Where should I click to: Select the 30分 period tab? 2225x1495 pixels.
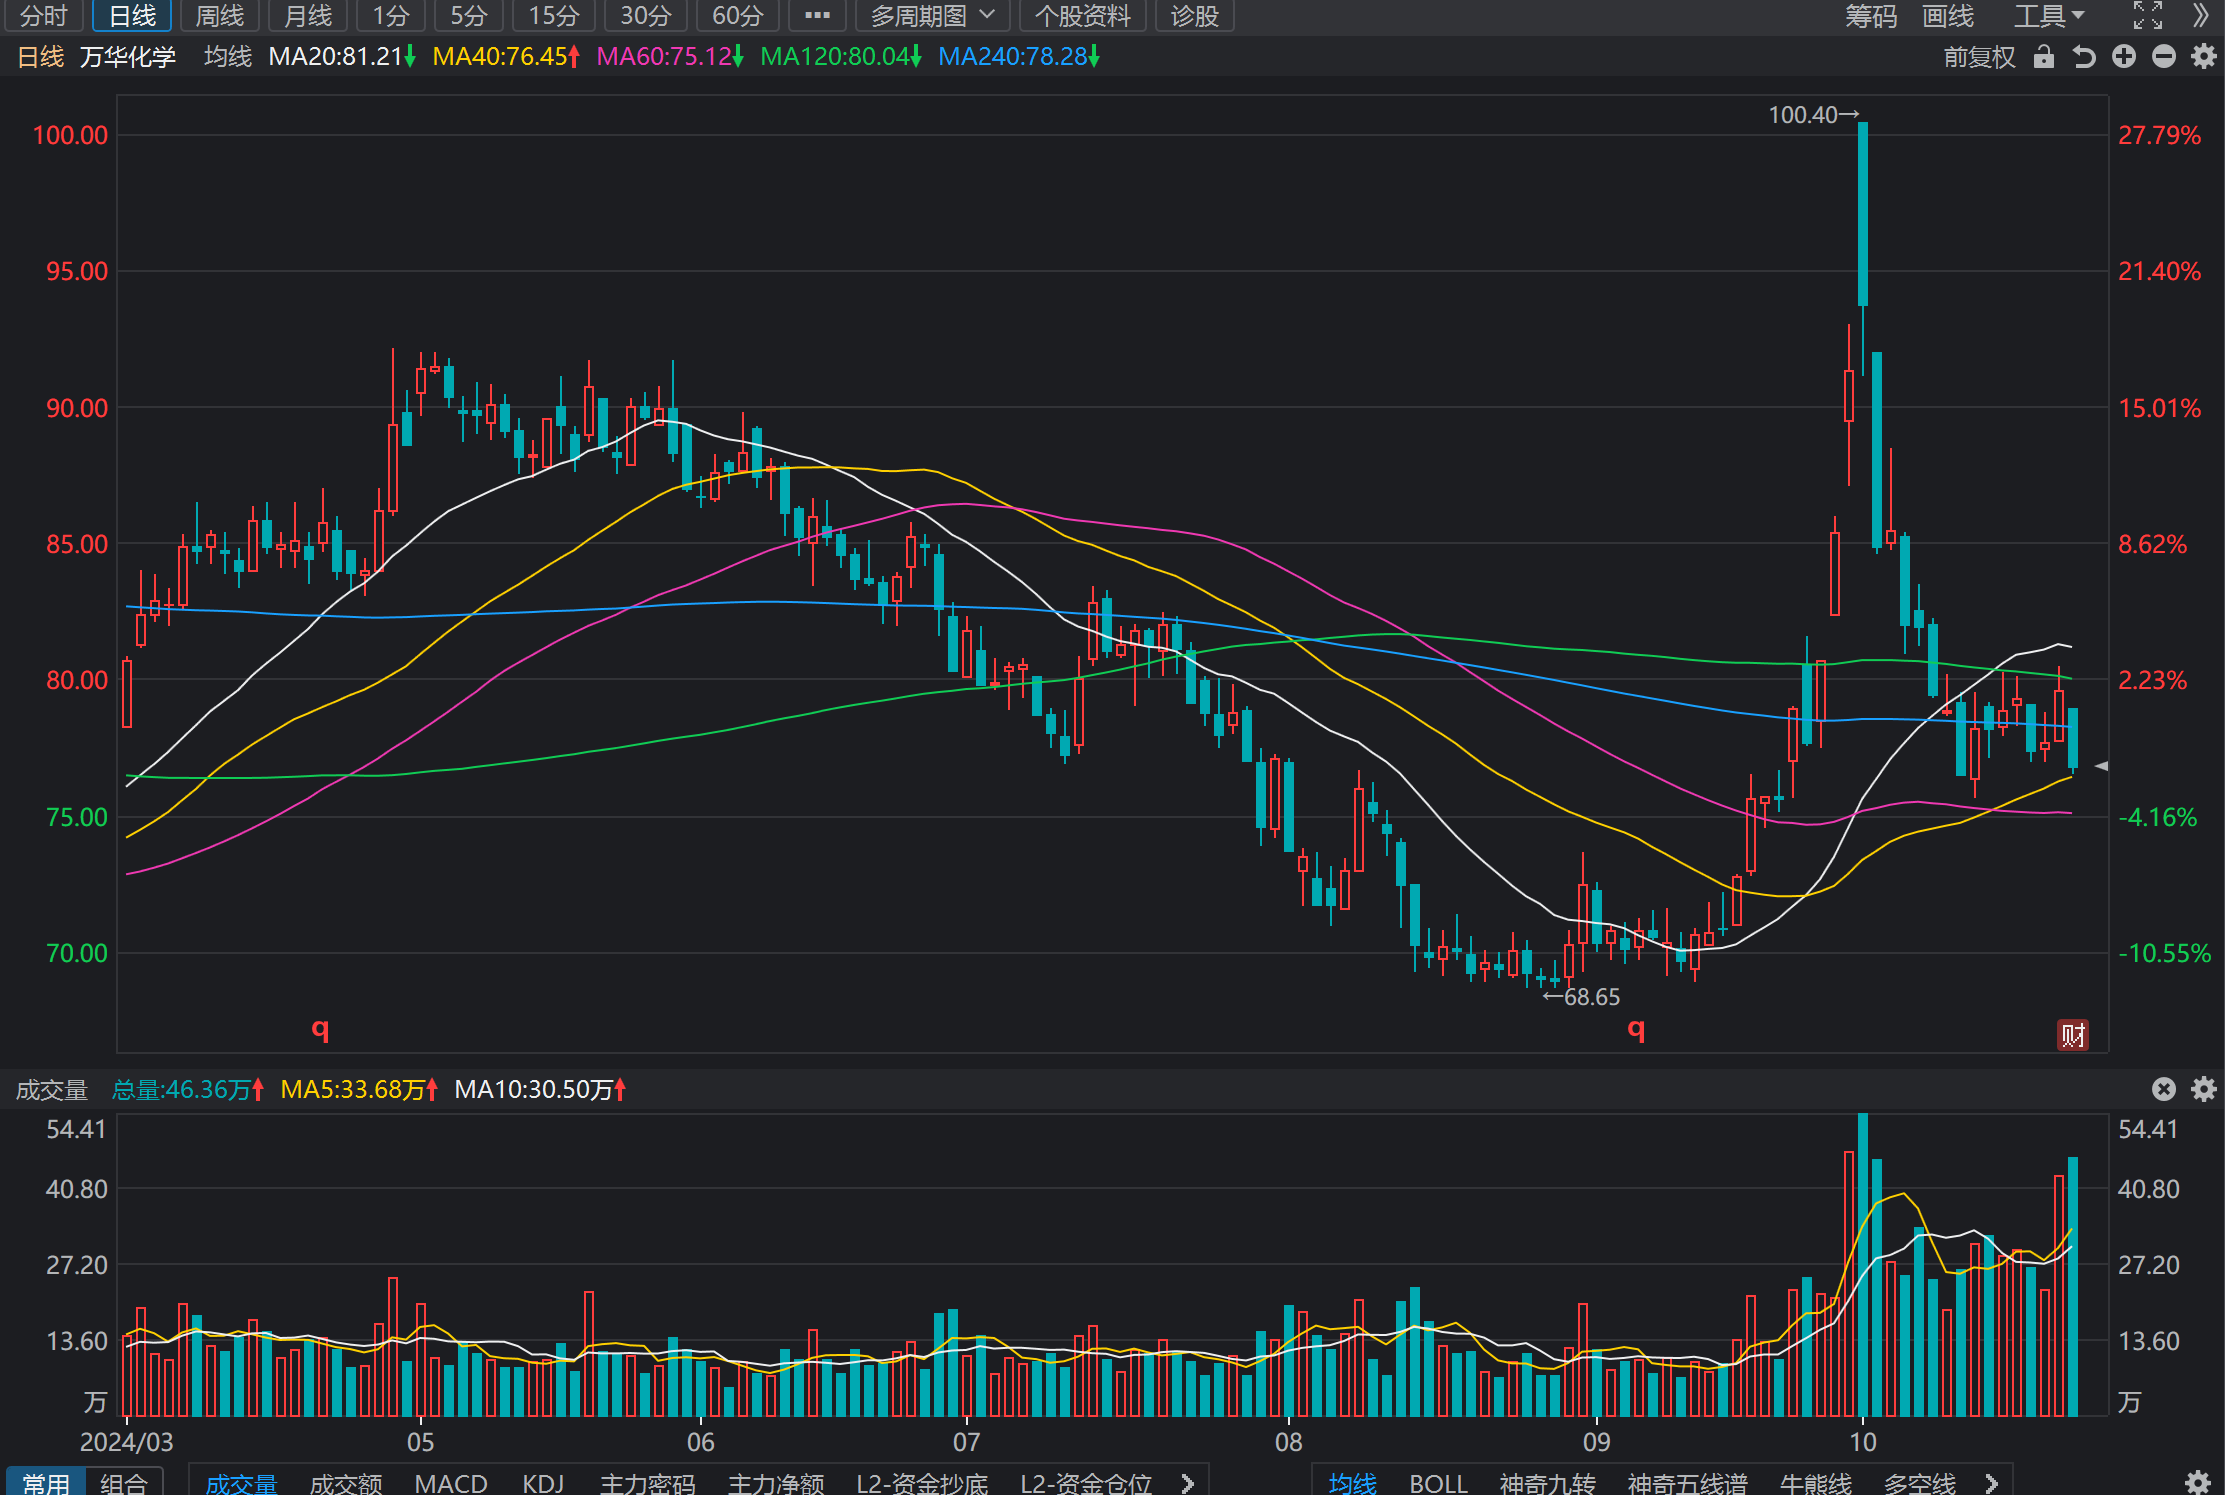pyautogui.click(x=645, y=15)
